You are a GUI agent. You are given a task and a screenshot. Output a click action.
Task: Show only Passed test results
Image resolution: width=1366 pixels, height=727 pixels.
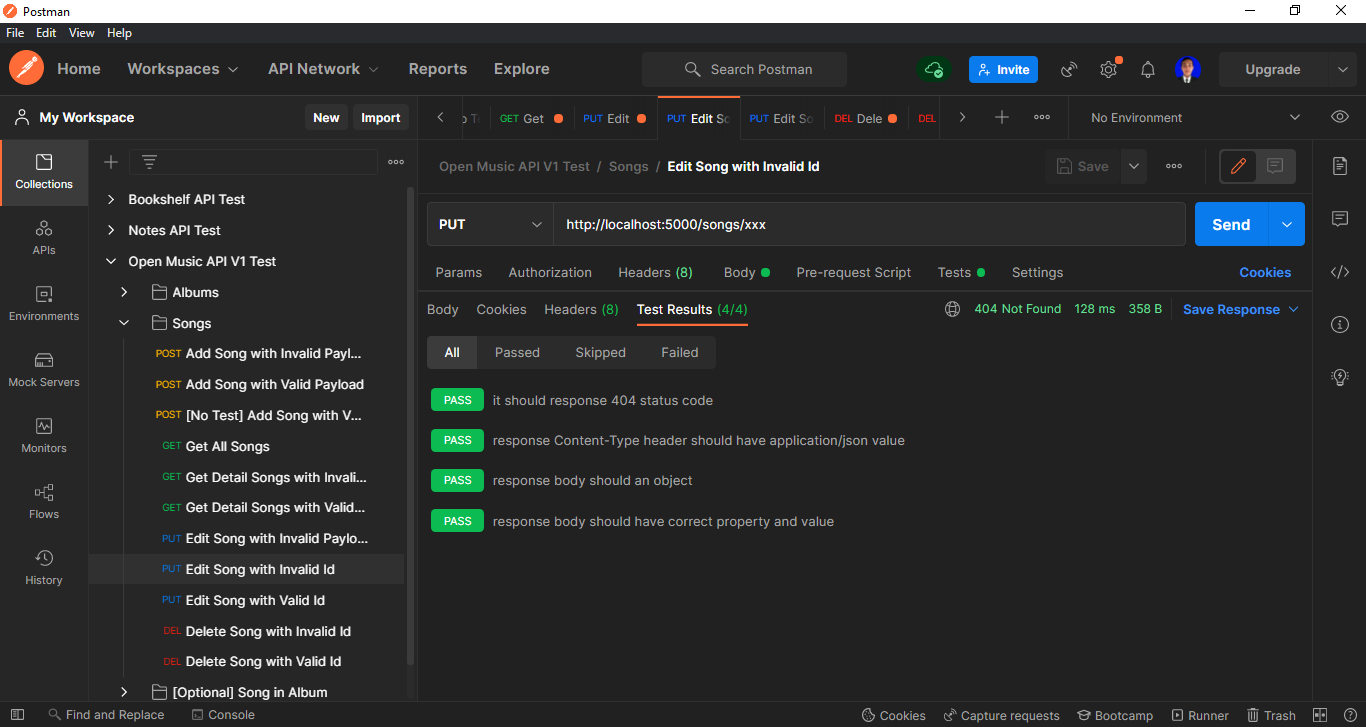517,352
